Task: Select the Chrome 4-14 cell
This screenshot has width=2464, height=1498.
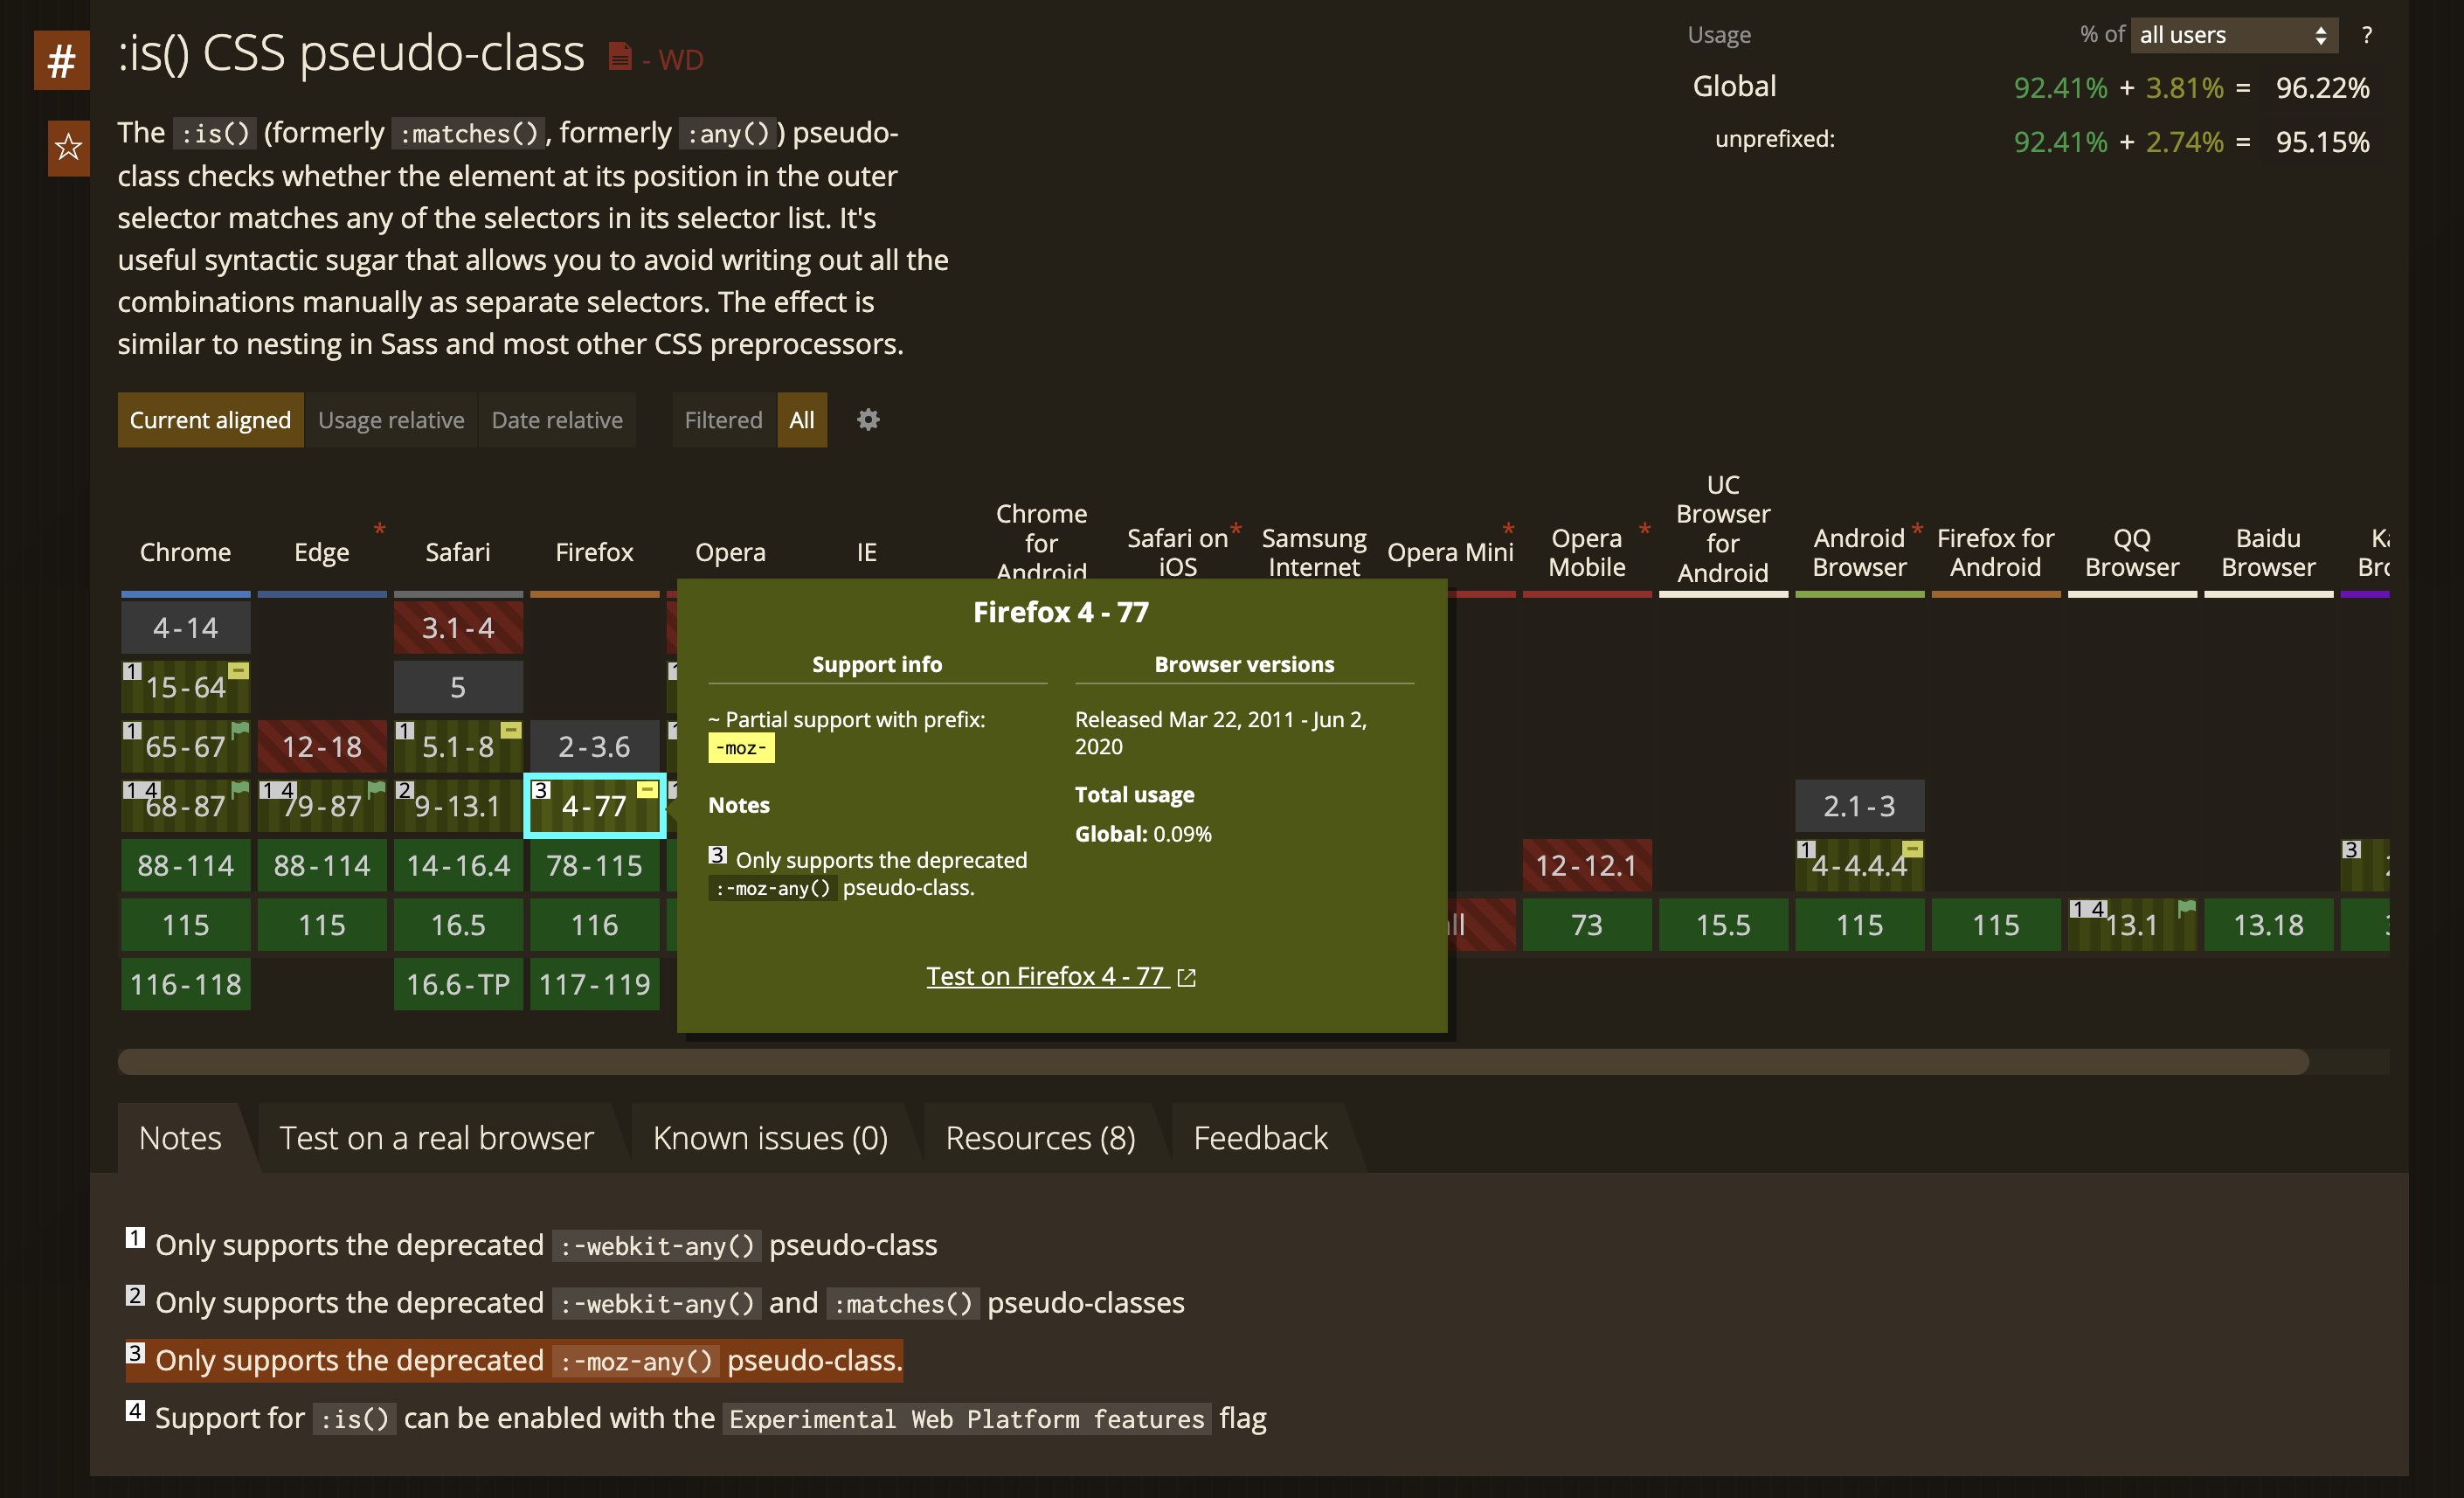Action: (186, 628)
